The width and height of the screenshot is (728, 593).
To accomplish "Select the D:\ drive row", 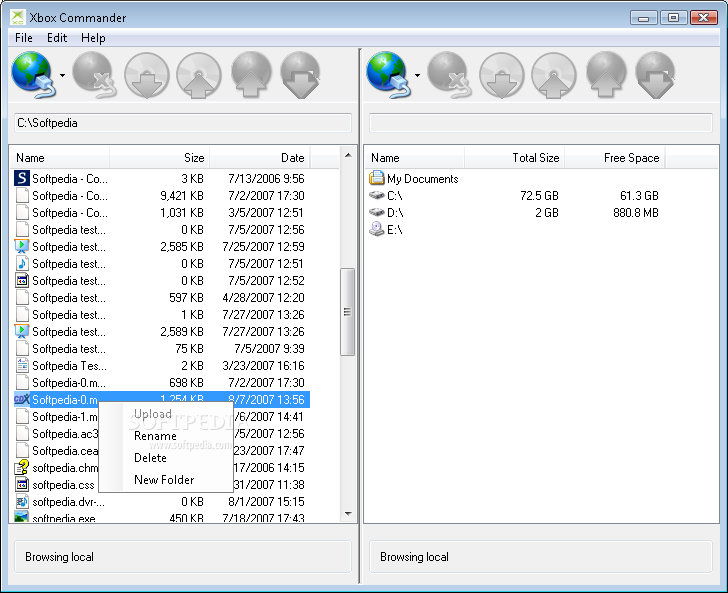I will (x=514, y=213).
